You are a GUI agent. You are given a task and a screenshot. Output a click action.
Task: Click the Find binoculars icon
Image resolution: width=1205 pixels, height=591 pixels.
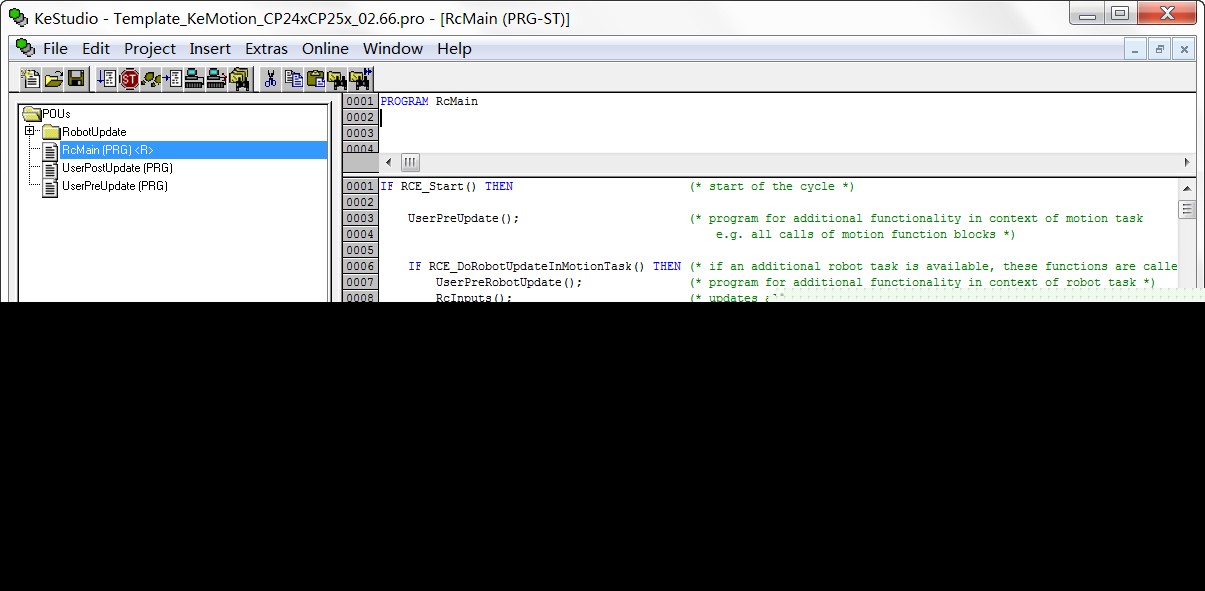[x=337, y=78]
